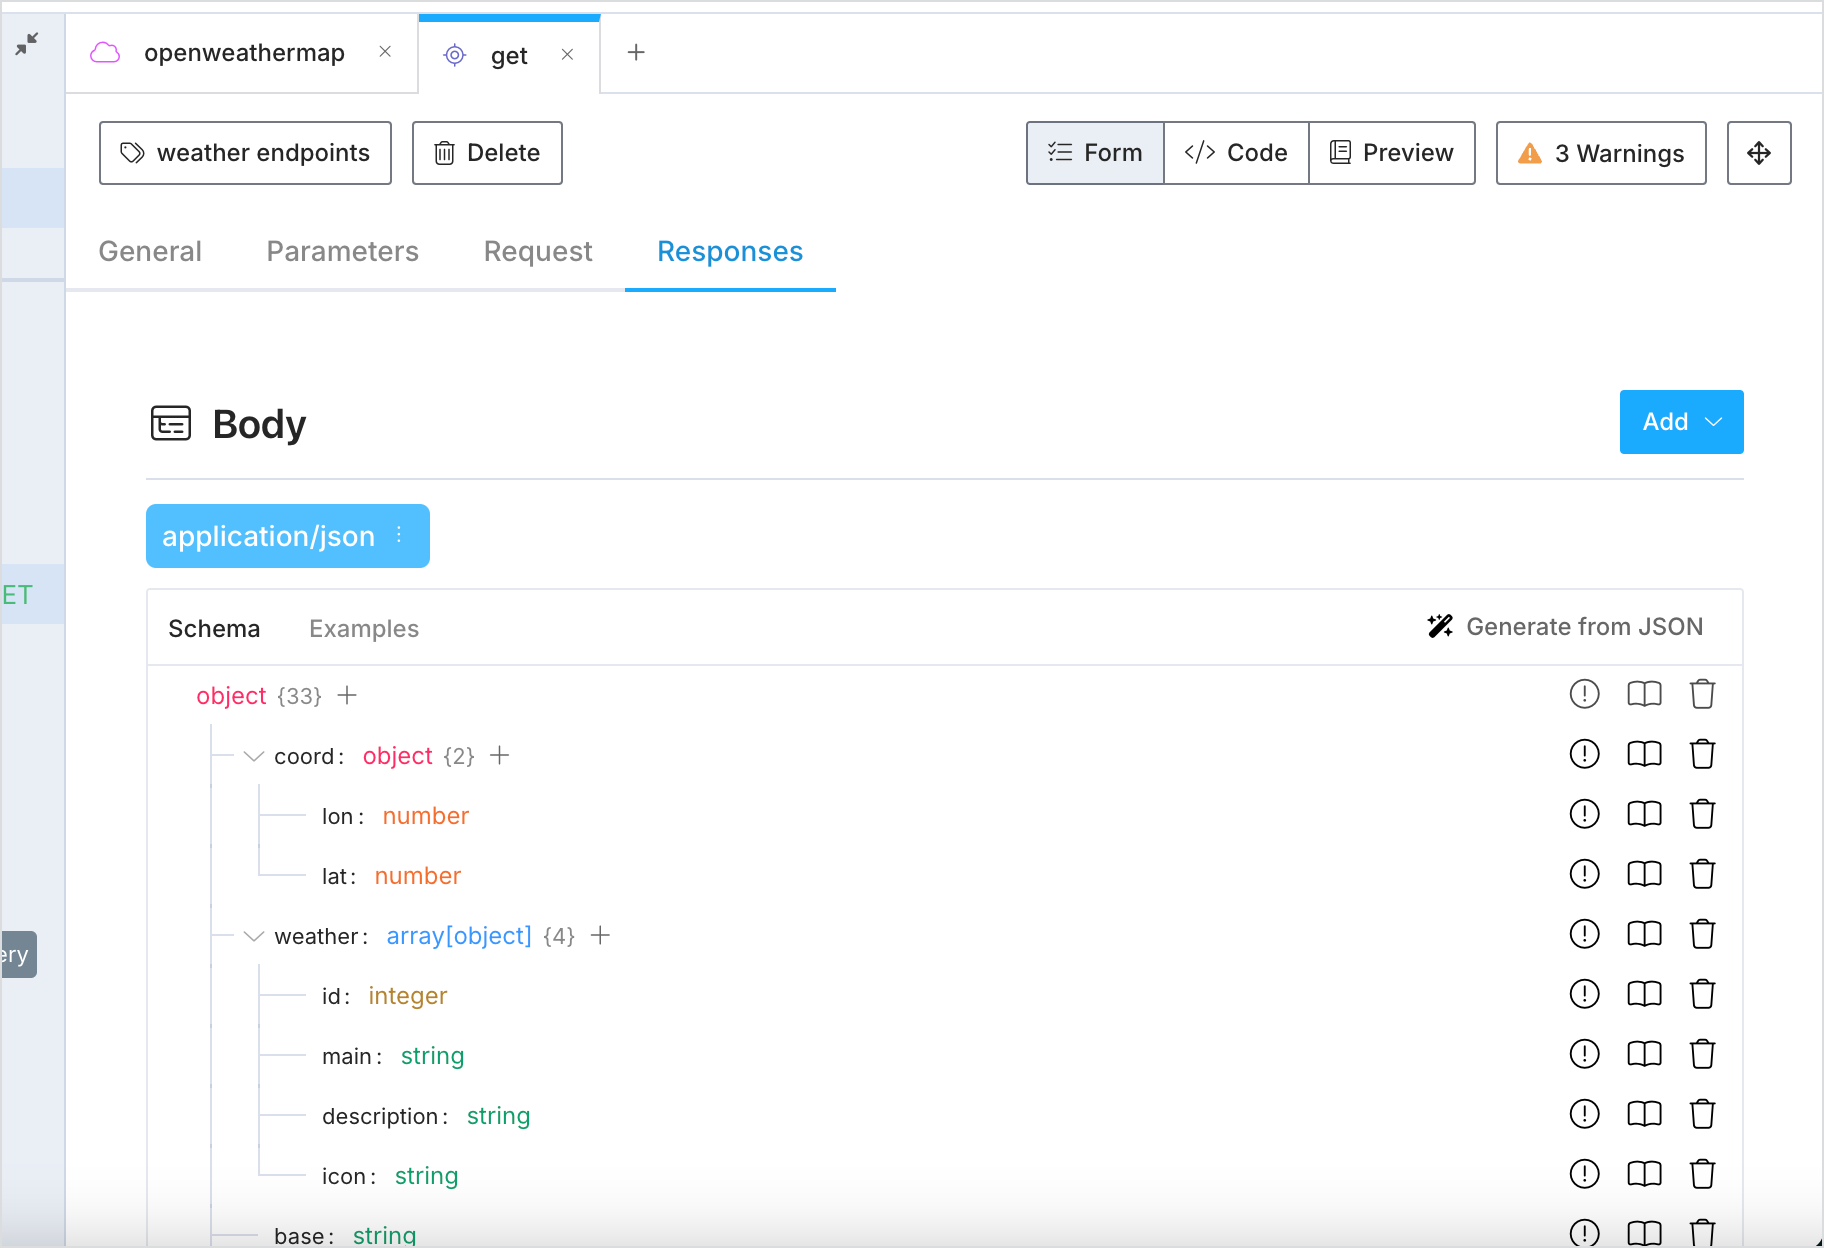Switch to Code view
Viewport: 1824px width, 1248px height.
(x=1236, y=153)
